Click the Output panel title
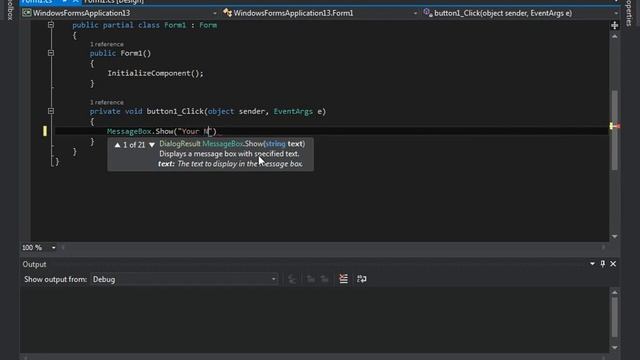 tap(34, 264)
